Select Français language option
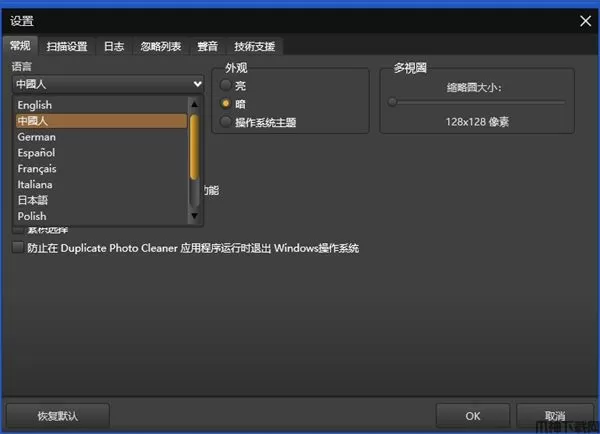Viewport: 600px width, 434px height. (x=38, y=169)
